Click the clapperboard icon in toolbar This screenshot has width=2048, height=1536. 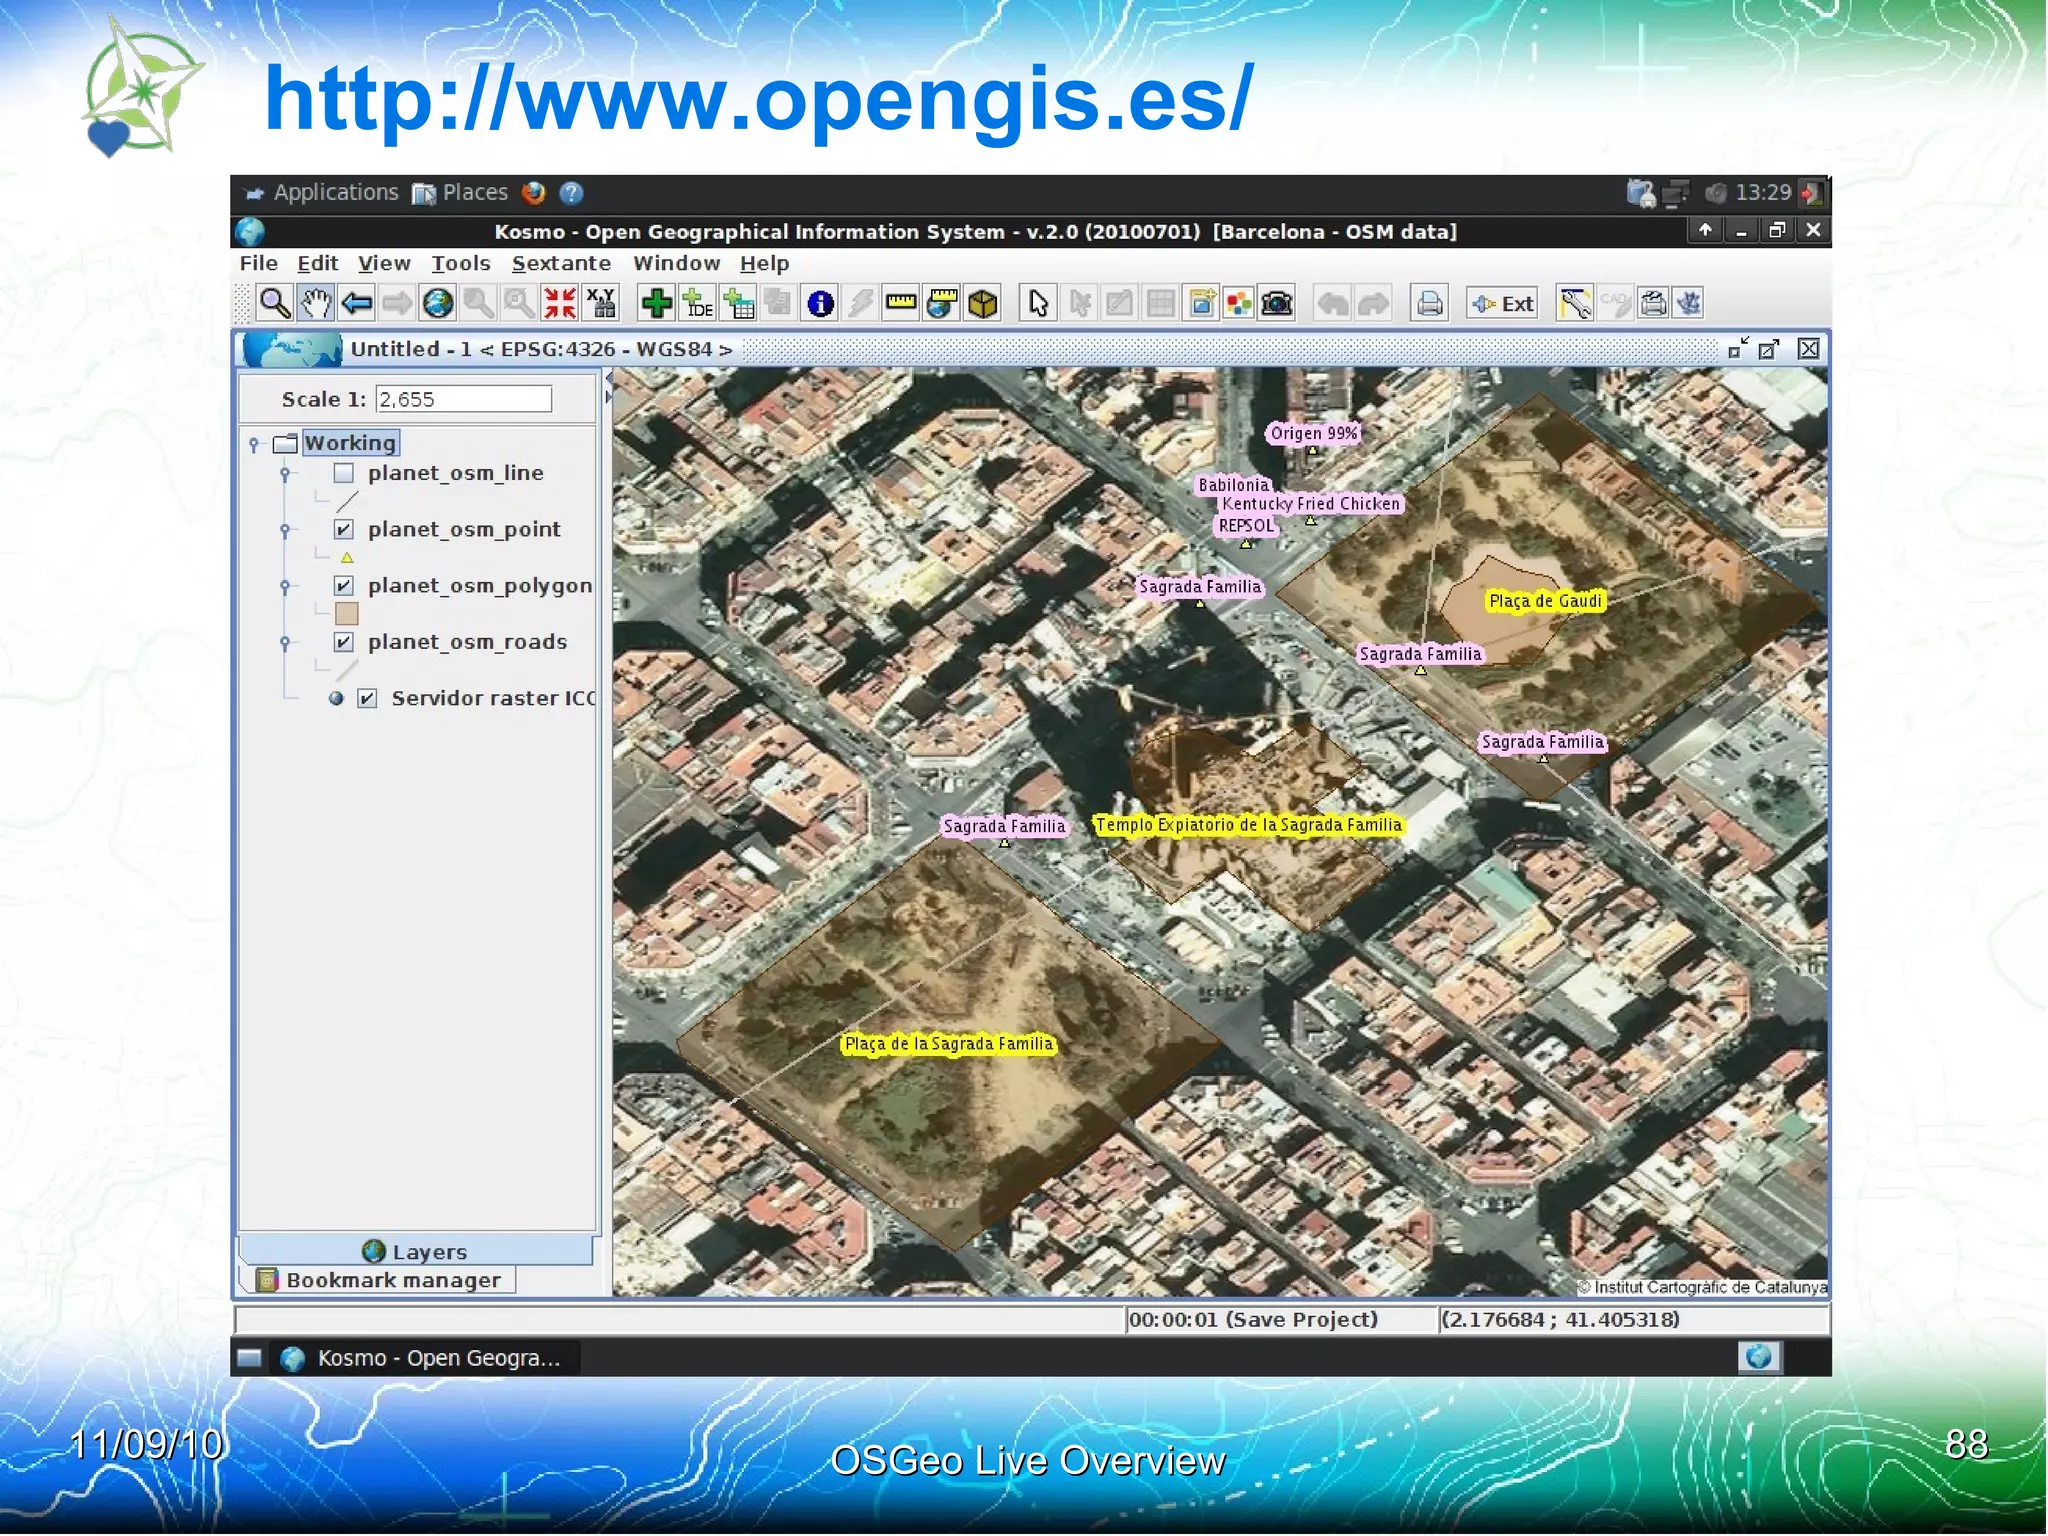1654,303
